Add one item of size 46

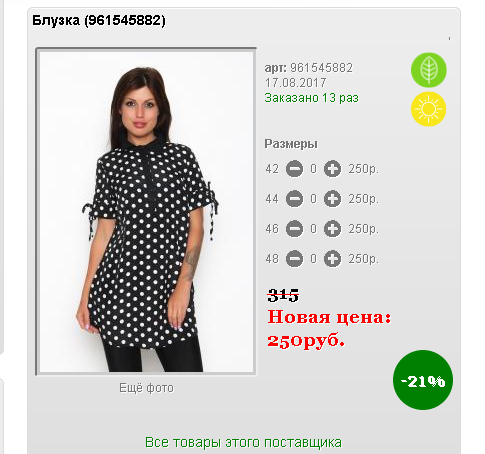click(332, 229)
